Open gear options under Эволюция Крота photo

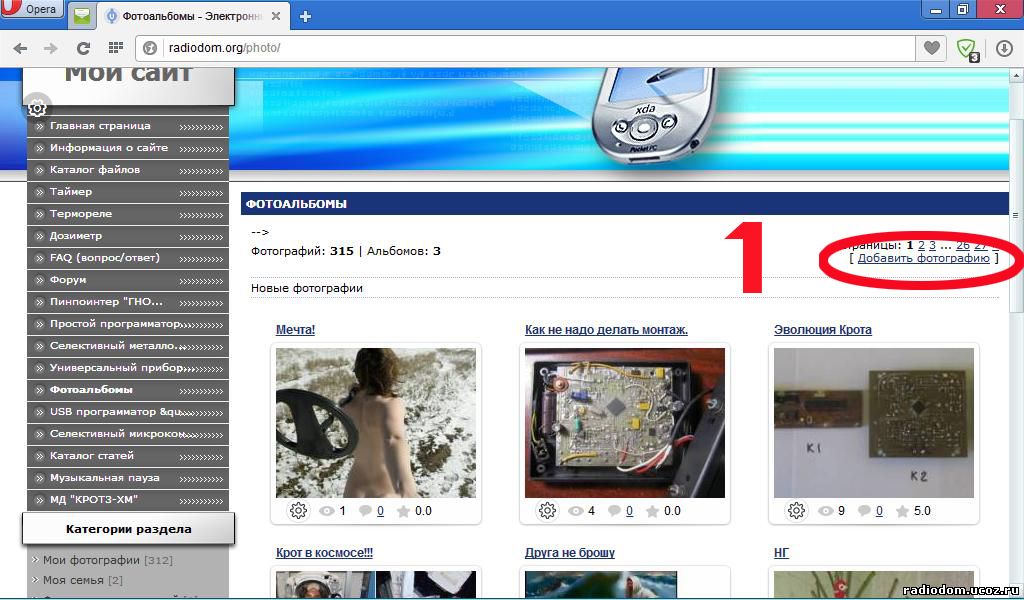[796, 511]
